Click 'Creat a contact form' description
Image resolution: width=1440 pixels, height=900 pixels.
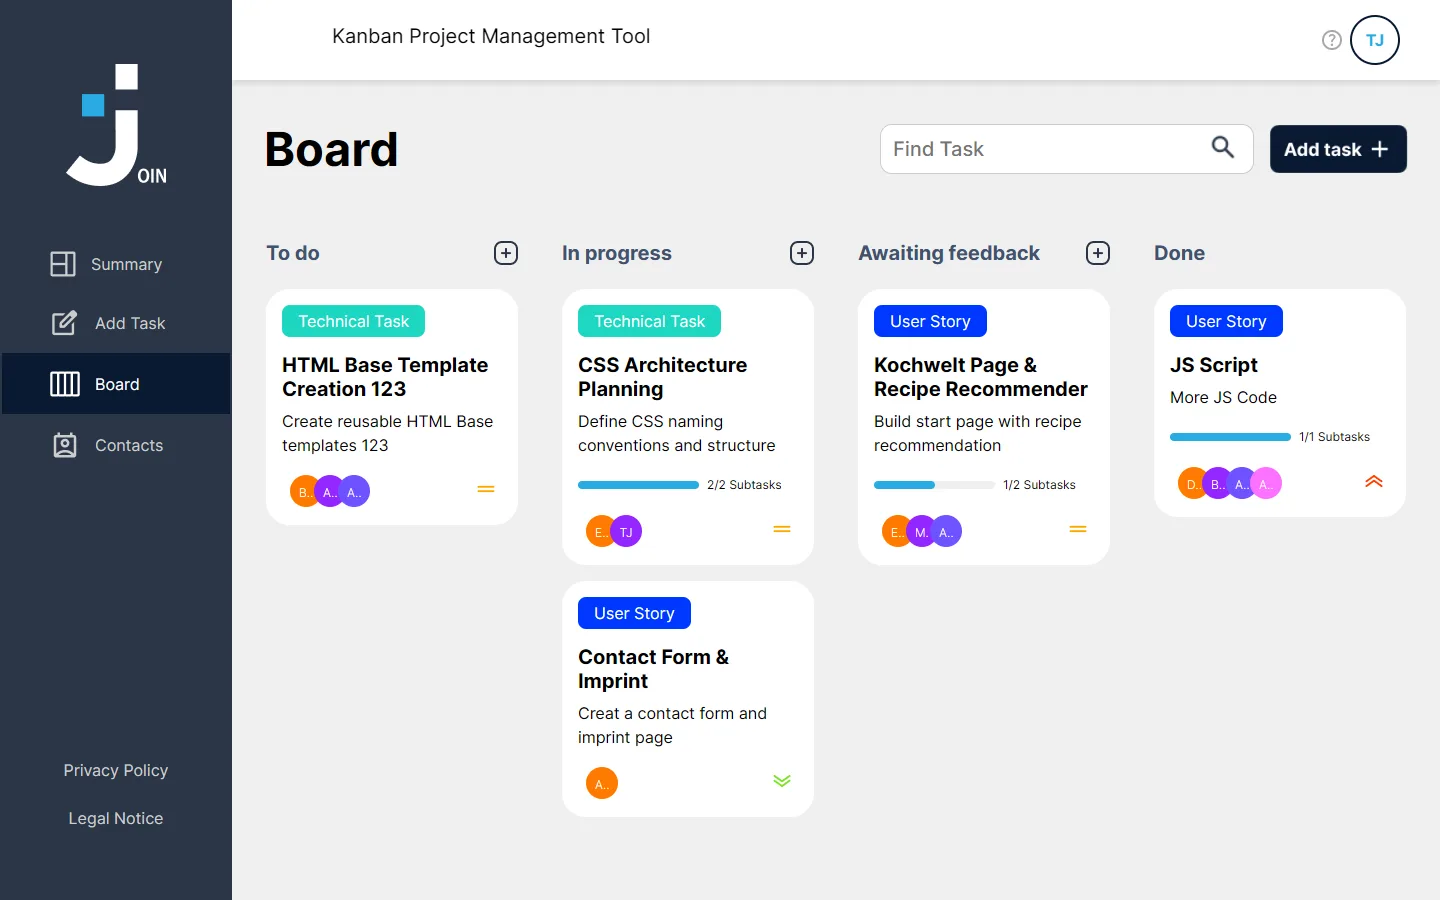tap(672, 725)
